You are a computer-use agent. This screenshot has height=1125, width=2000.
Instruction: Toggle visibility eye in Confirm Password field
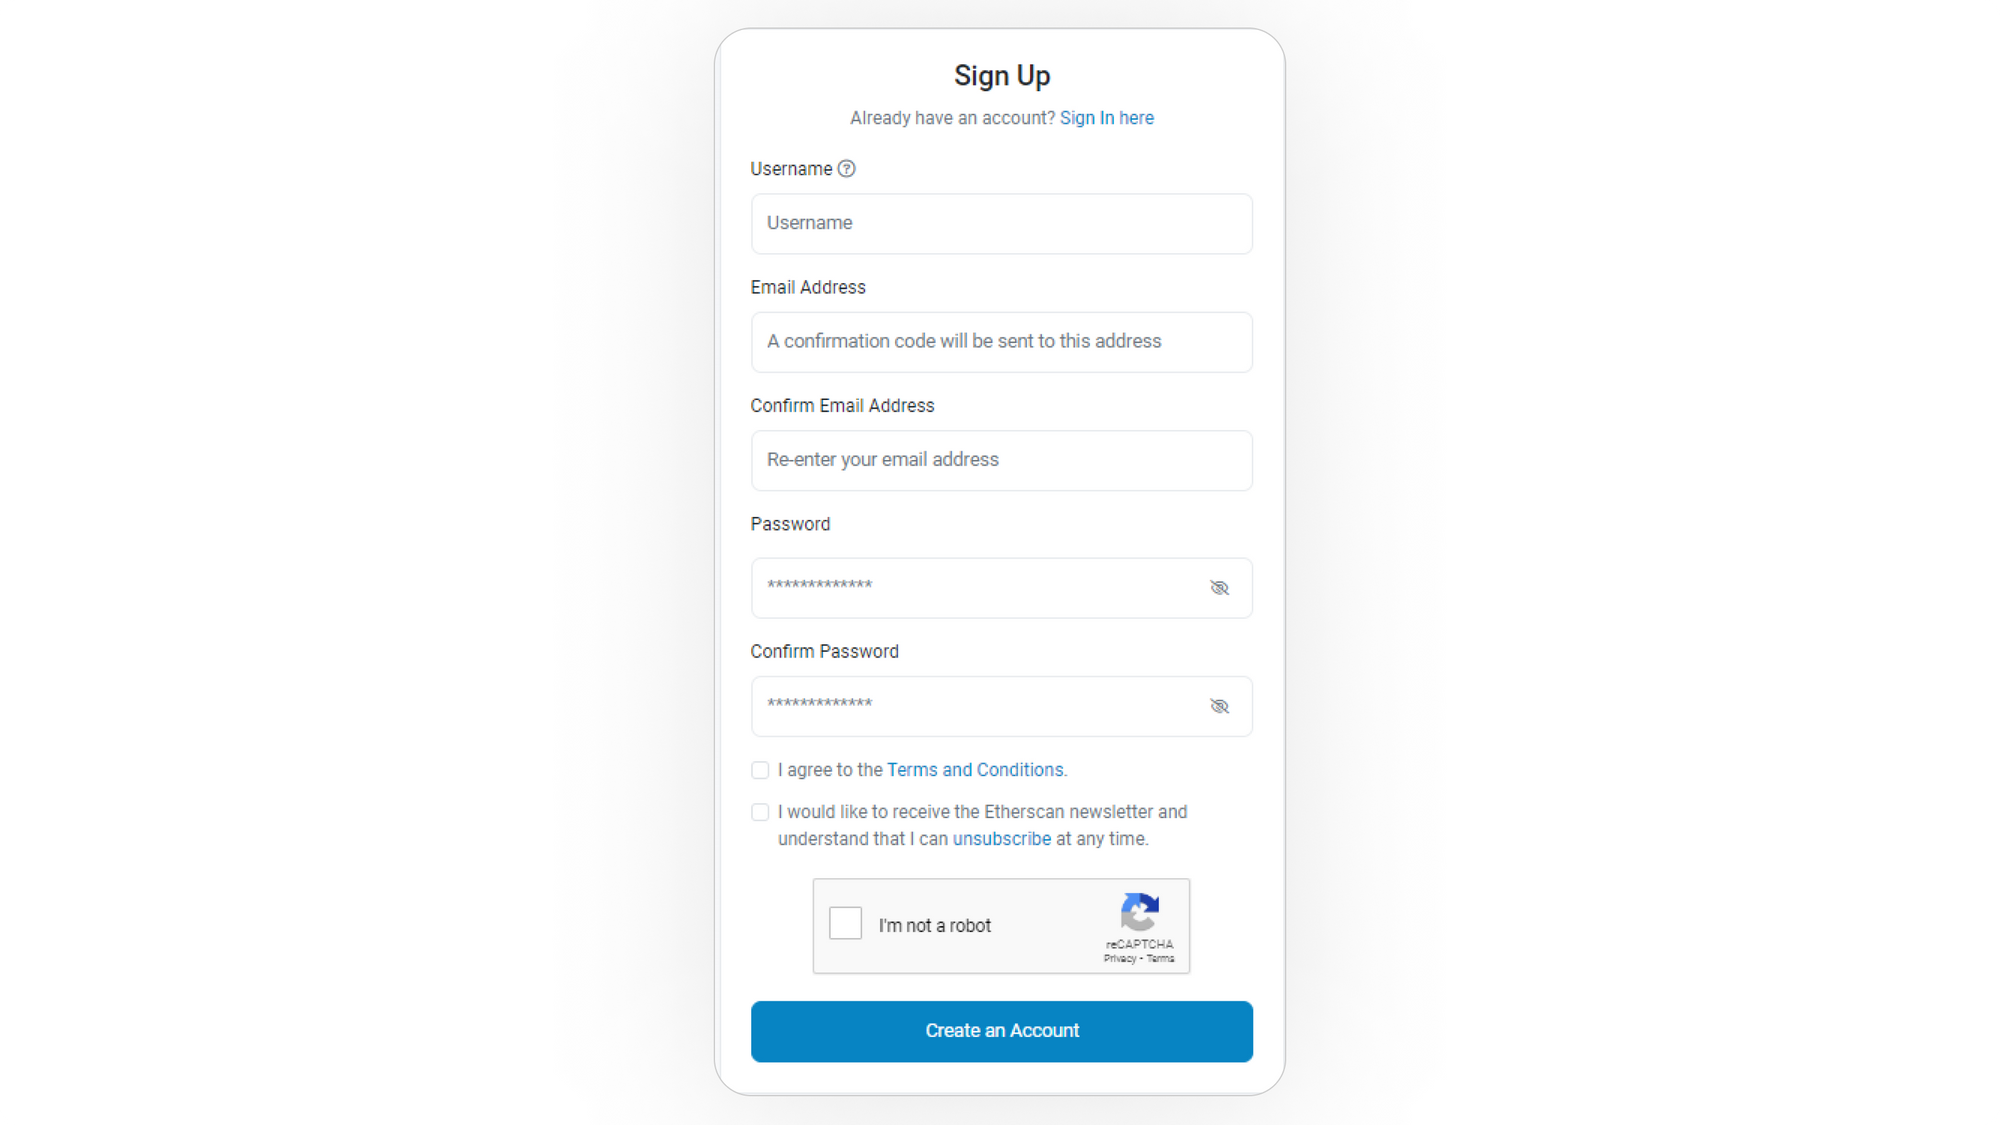coord(1219,707)
